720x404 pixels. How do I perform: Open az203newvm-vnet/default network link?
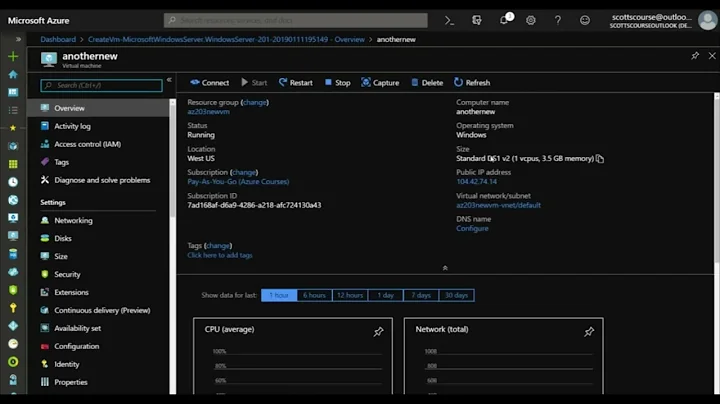pyautogui.click(x=498, y=205)
